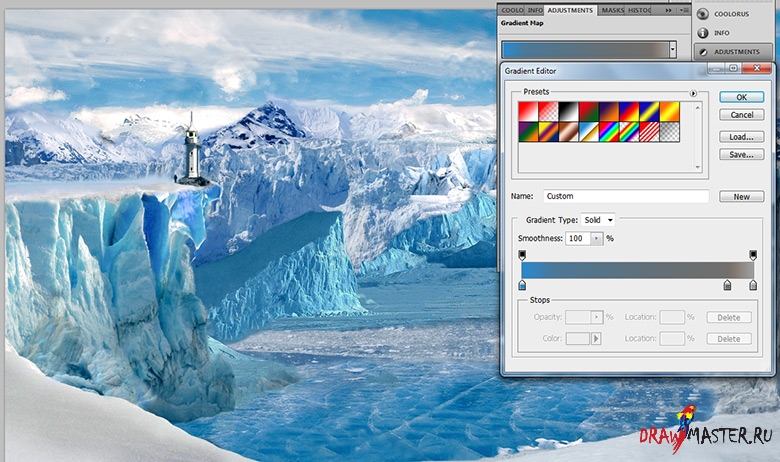Open the Gradient Map picker dropdown

(673, 48)
